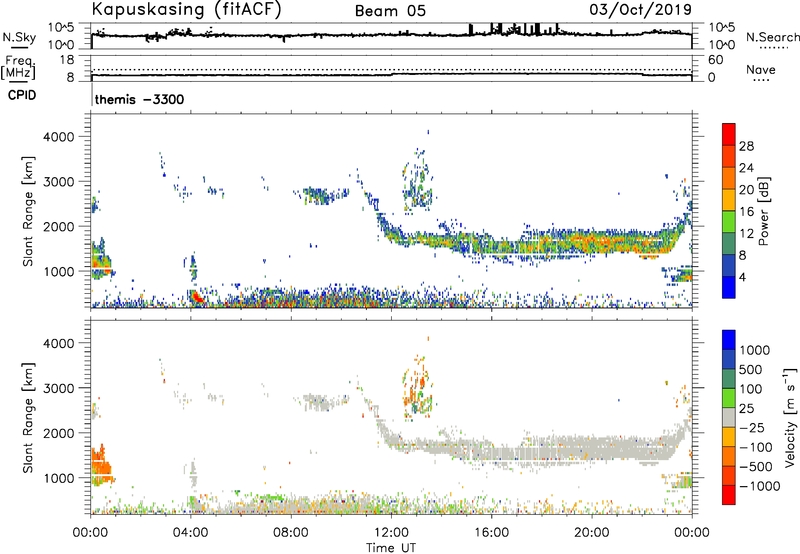The image size is (800, 554).
Task: Click the 'CPID' label
Action: click(x=22, y=95)
